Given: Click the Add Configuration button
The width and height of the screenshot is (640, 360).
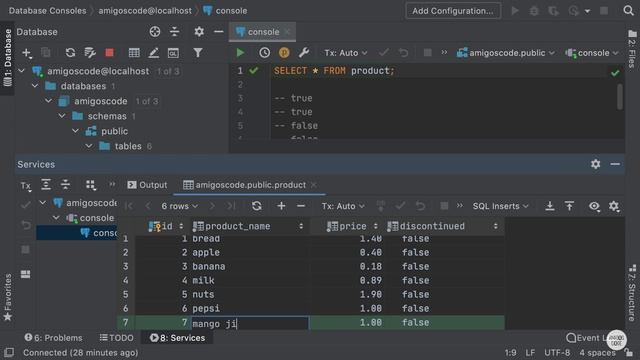Looking at the screenshot, I should (453, 11).
